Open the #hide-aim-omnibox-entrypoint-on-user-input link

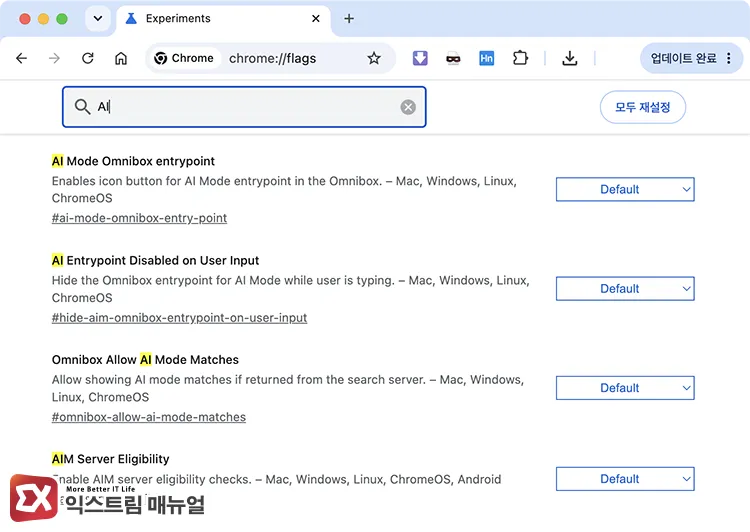click(x=179, y=318)
